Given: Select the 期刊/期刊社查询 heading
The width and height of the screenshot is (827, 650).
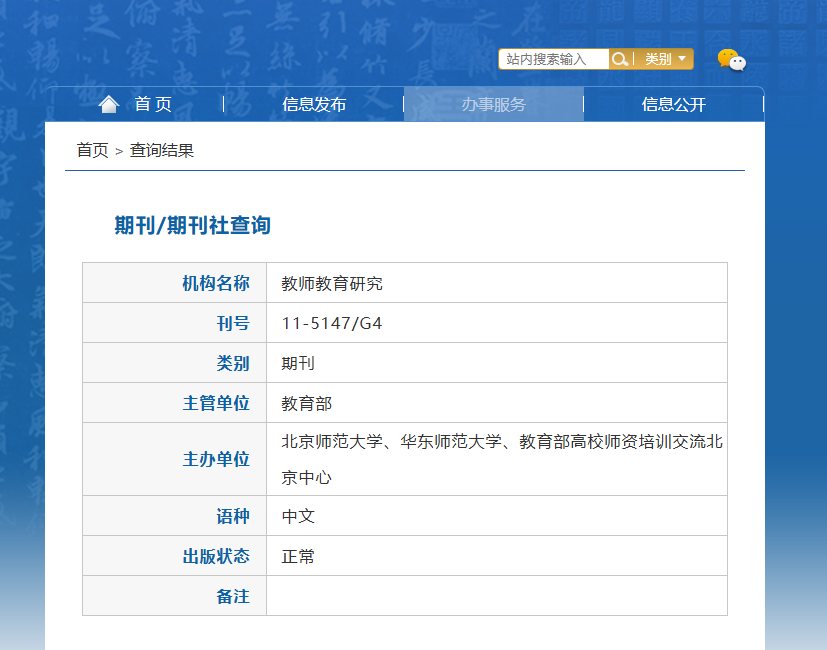Looking at the screenshot, I should click(193, 225).
